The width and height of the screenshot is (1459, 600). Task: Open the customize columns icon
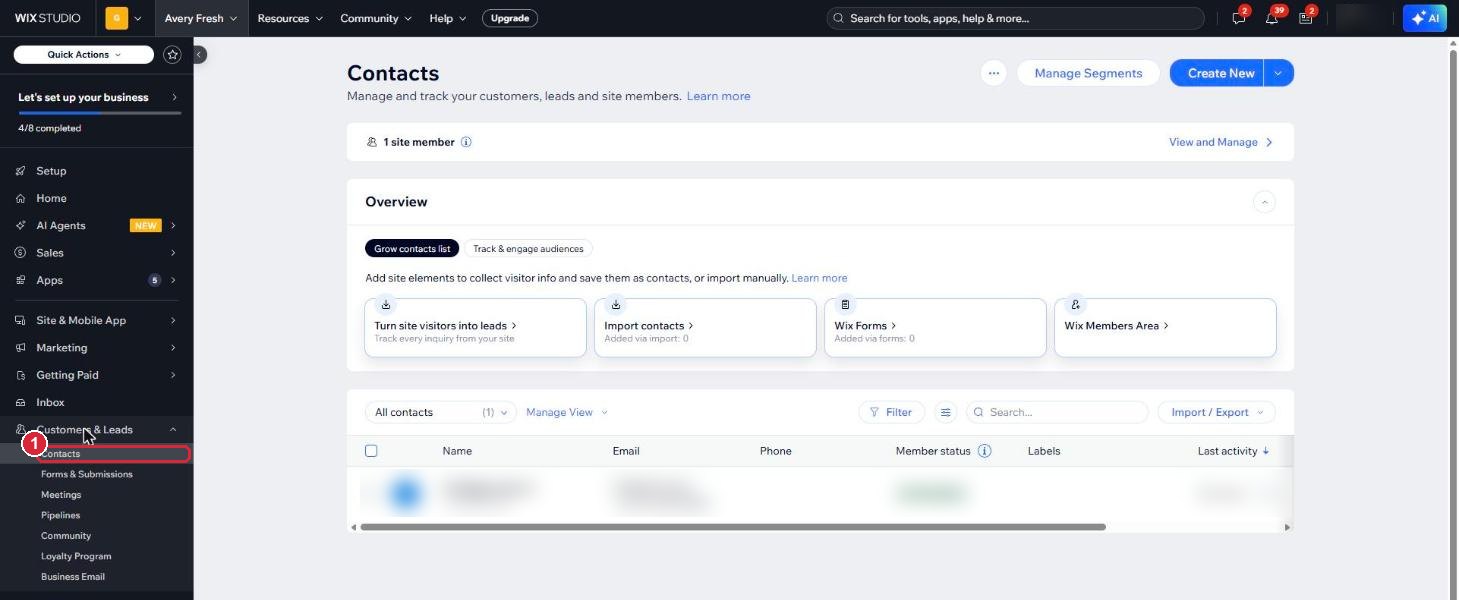[945, 412]
